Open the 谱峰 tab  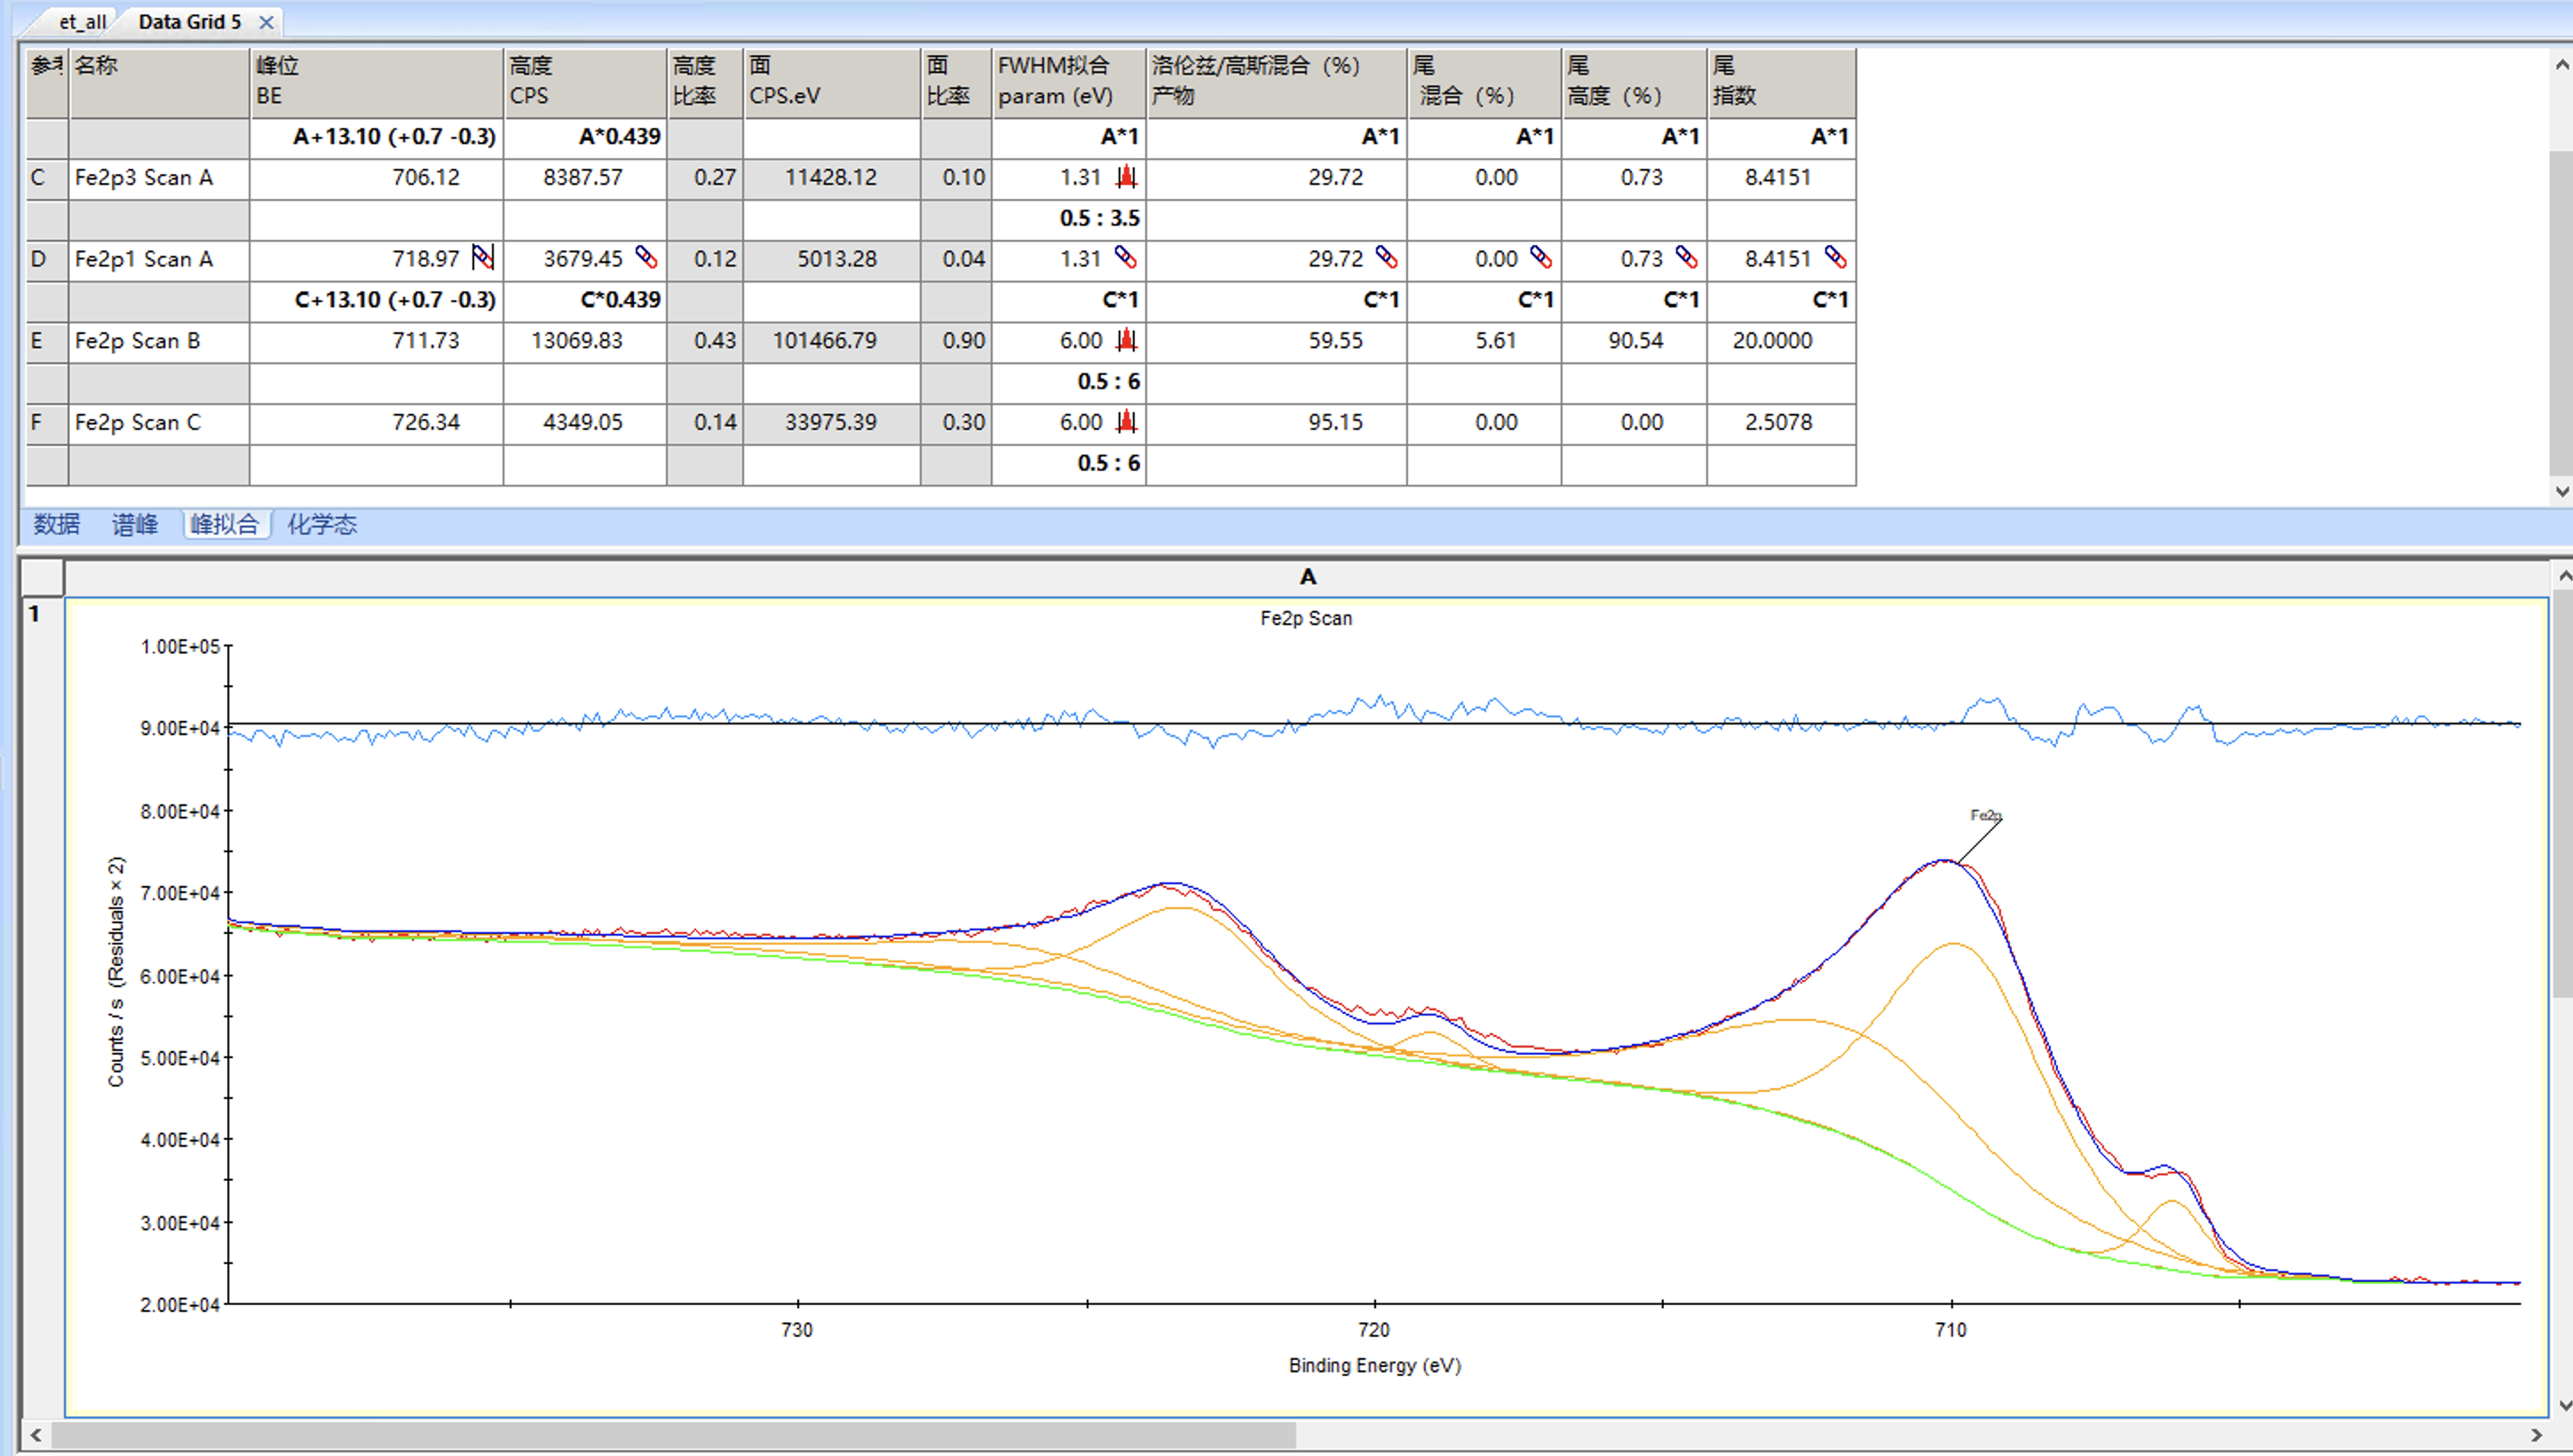[x=135, y=524]
